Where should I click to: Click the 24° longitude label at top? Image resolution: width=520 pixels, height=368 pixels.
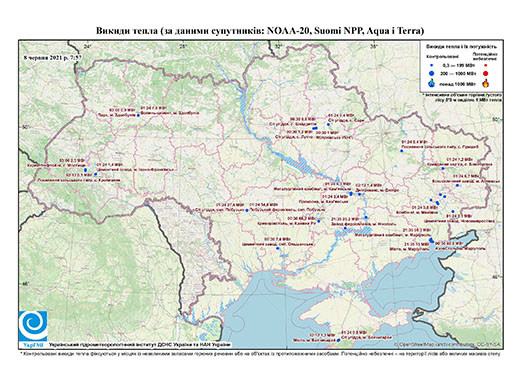tap(88, 47)
